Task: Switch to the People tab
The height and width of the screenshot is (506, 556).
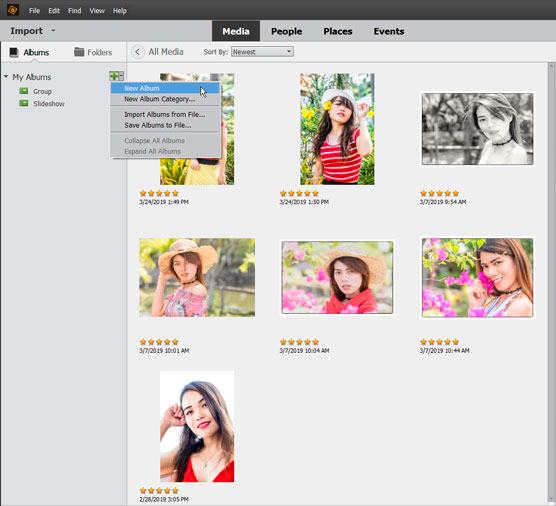Action: point(287,31)
